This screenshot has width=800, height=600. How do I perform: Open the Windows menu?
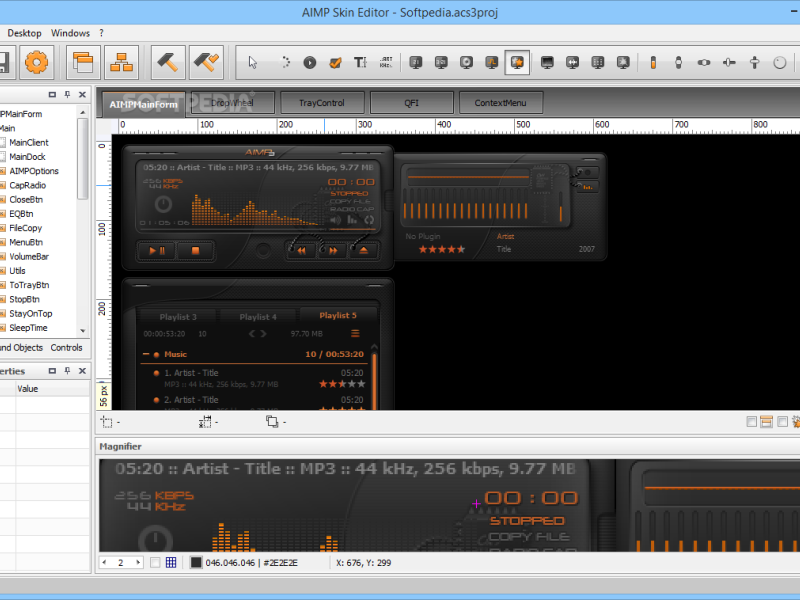pos(70,33)
